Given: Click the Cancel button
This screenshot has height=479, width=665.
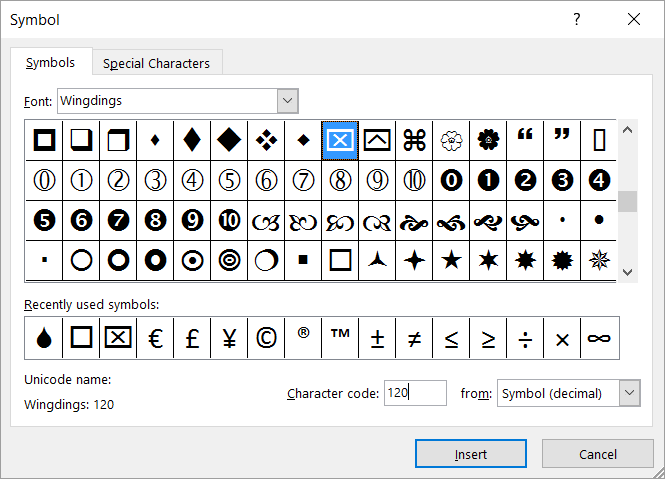Looking at the screenshot, I should pyautogui.click(x=597, y=454).
